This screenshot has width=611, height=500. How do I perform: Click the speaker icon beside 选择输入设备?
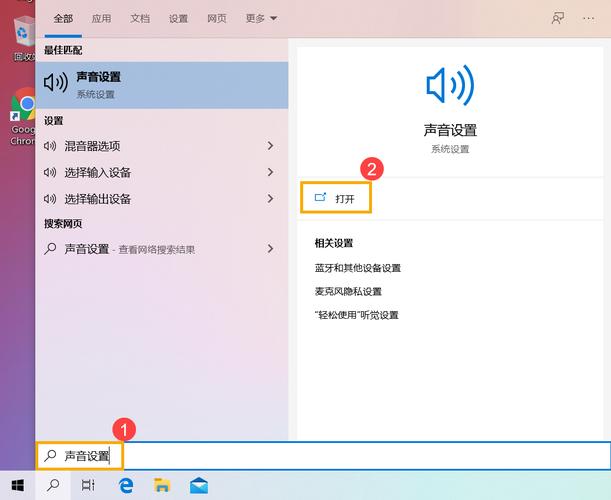(x=50, y=172)
